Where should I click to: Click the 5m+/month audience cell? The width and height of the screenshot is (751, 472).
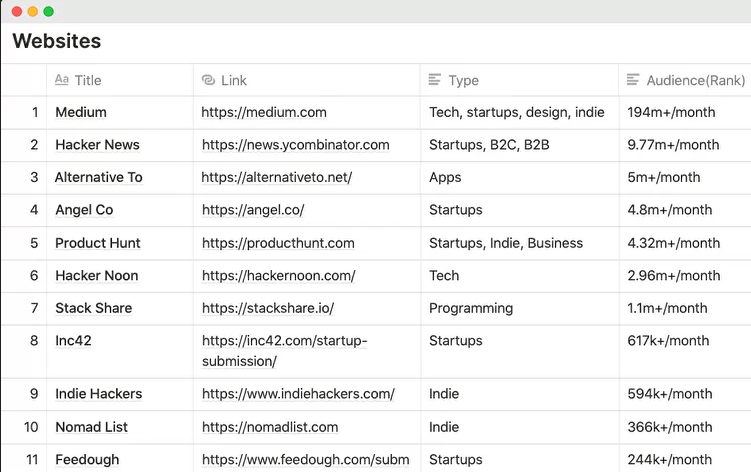click(x=664, y=177)
